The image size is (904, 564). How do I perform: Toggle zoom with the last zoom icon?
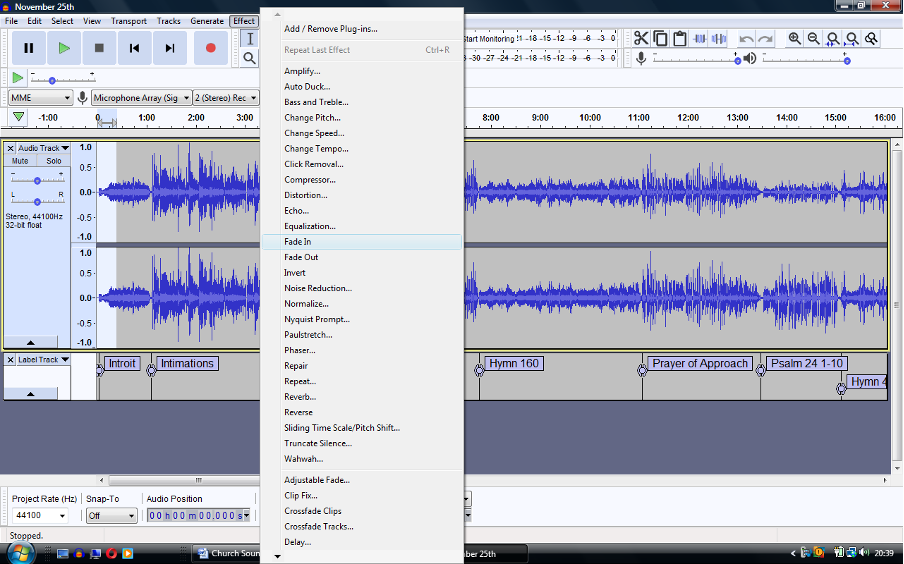(x=871, y=39)
